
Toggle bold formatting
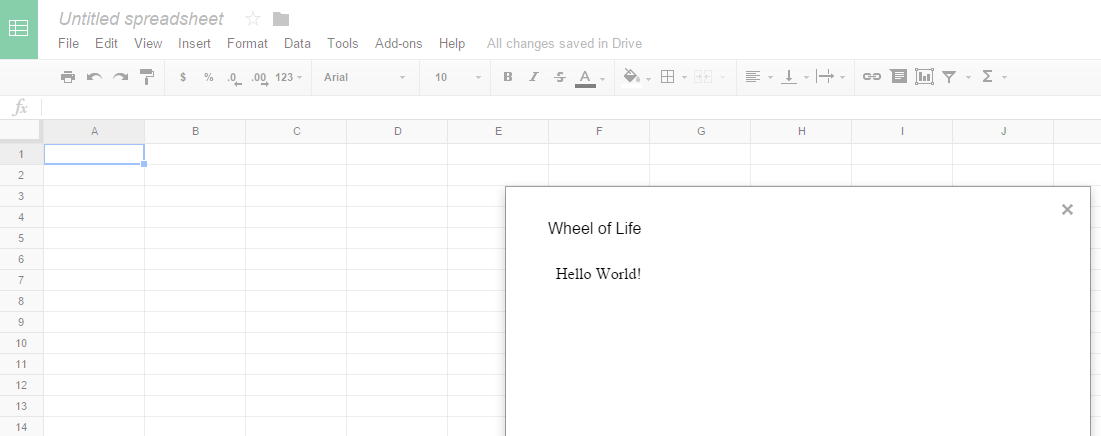(x=508, y=77)
